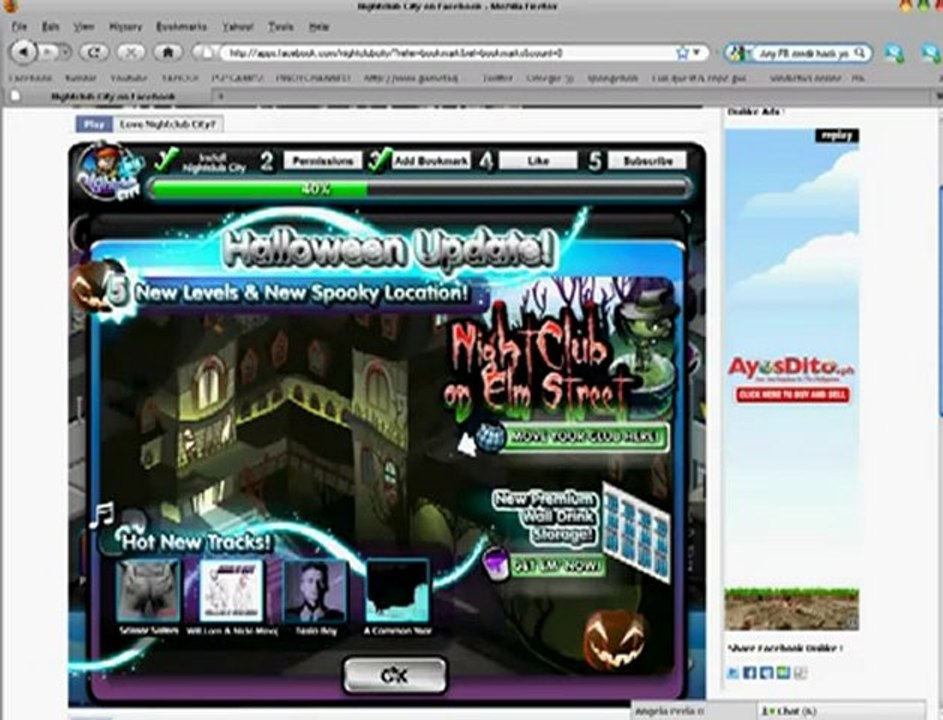This screenshot has width=943, height=720.
Task: Open the Chat tab in the bottom bar
Action: click(841, 712)
